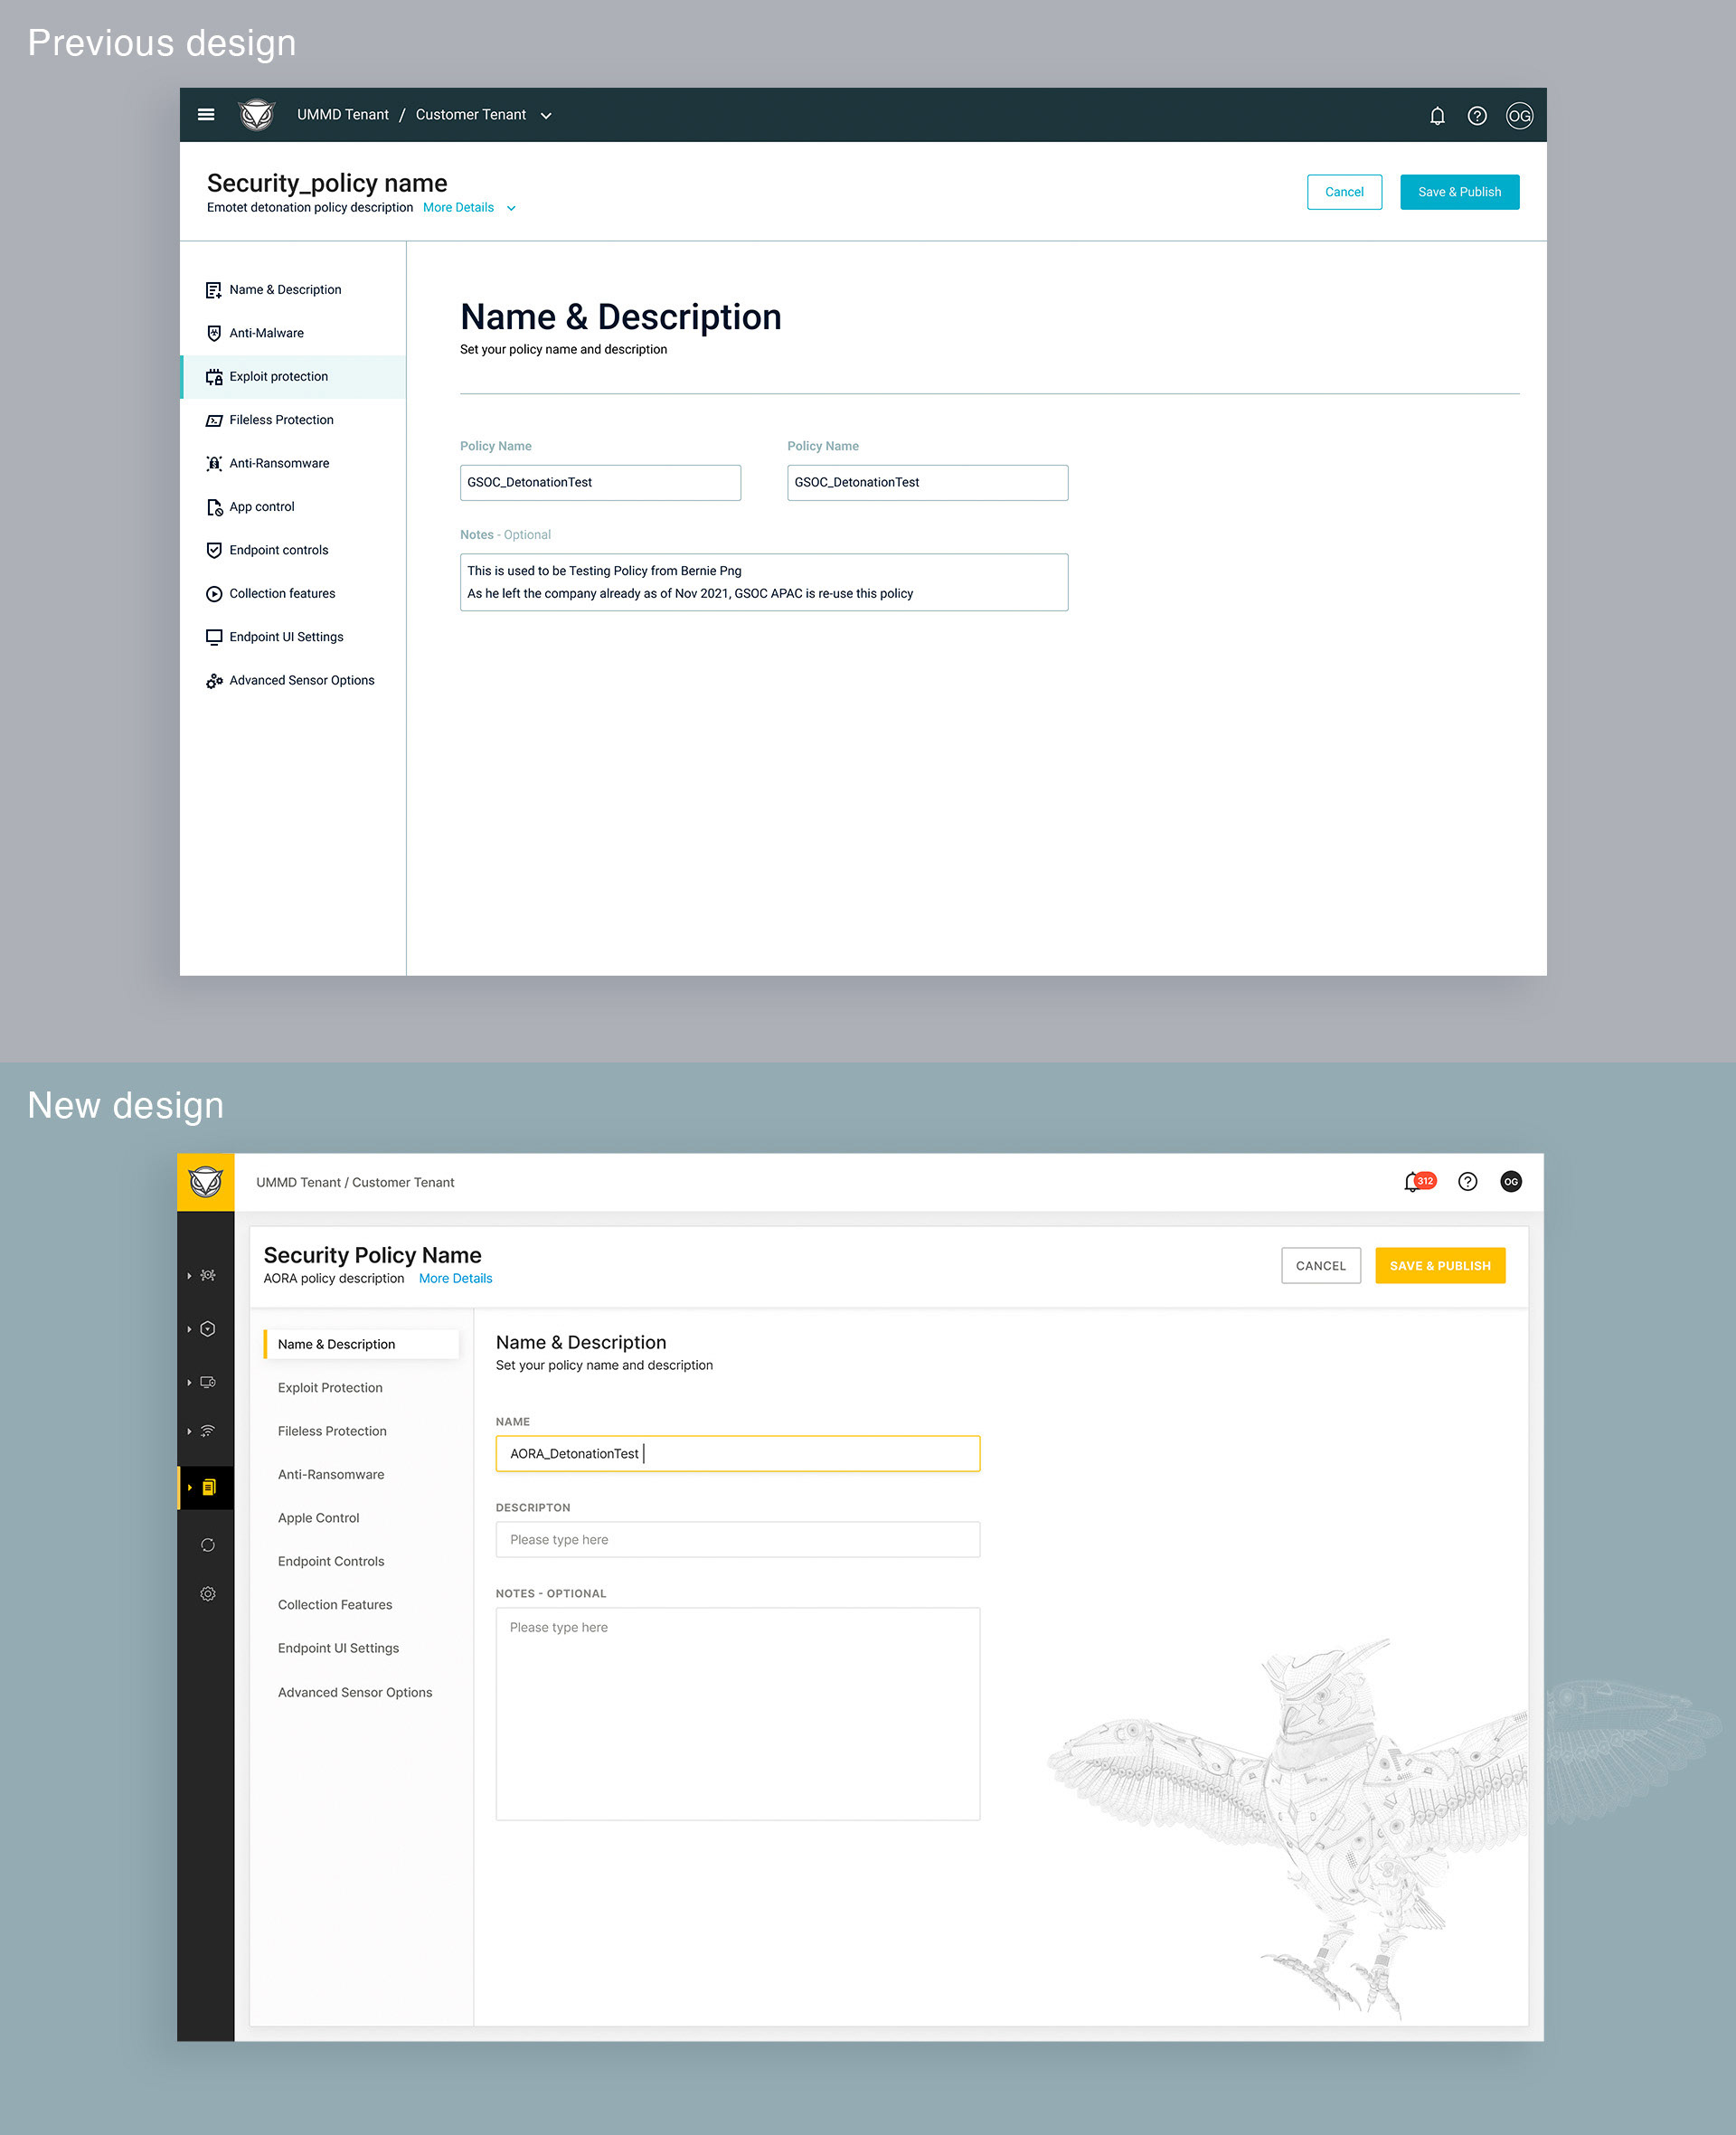Select Endpoint UI Settings, previous design sidebar
The height and width of the screenshot is (2135, 1736).
pos(294,637)
